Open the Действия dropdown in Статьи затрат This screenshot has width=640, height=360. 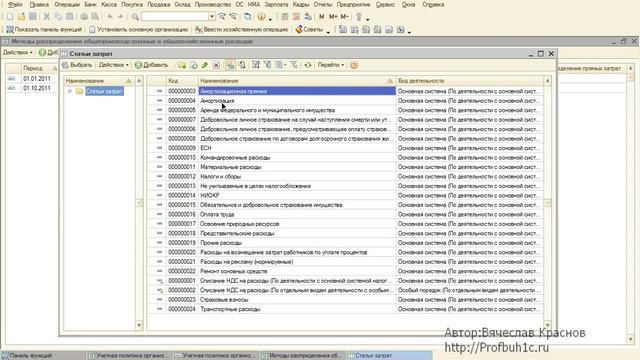(x=113, y=65)
